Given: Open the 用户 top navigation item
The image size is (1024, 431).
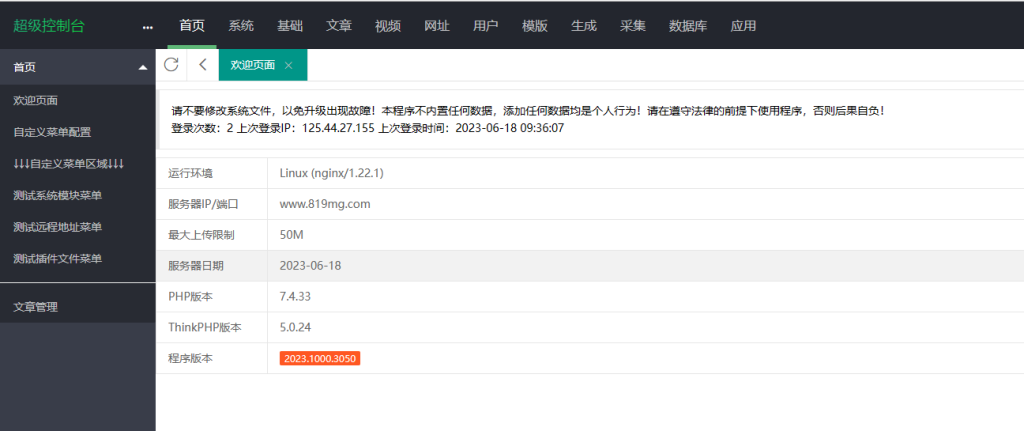Looking at the screenshot, I should coord(486,26).
